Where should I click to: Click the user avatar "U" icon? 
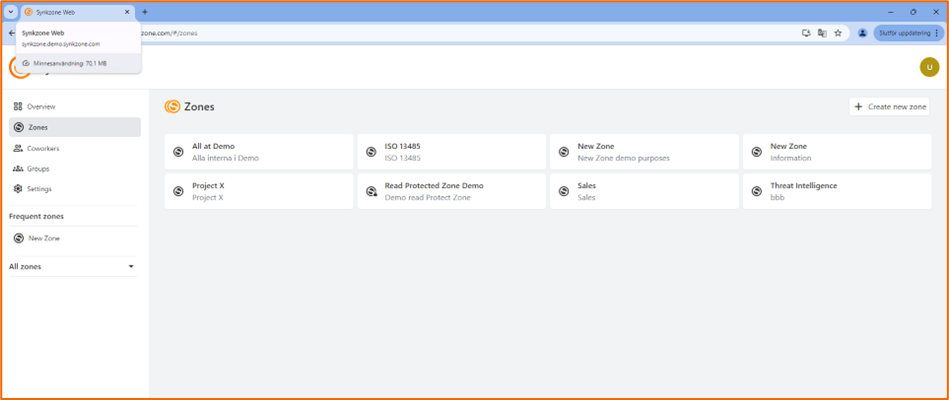coord(928,67)
